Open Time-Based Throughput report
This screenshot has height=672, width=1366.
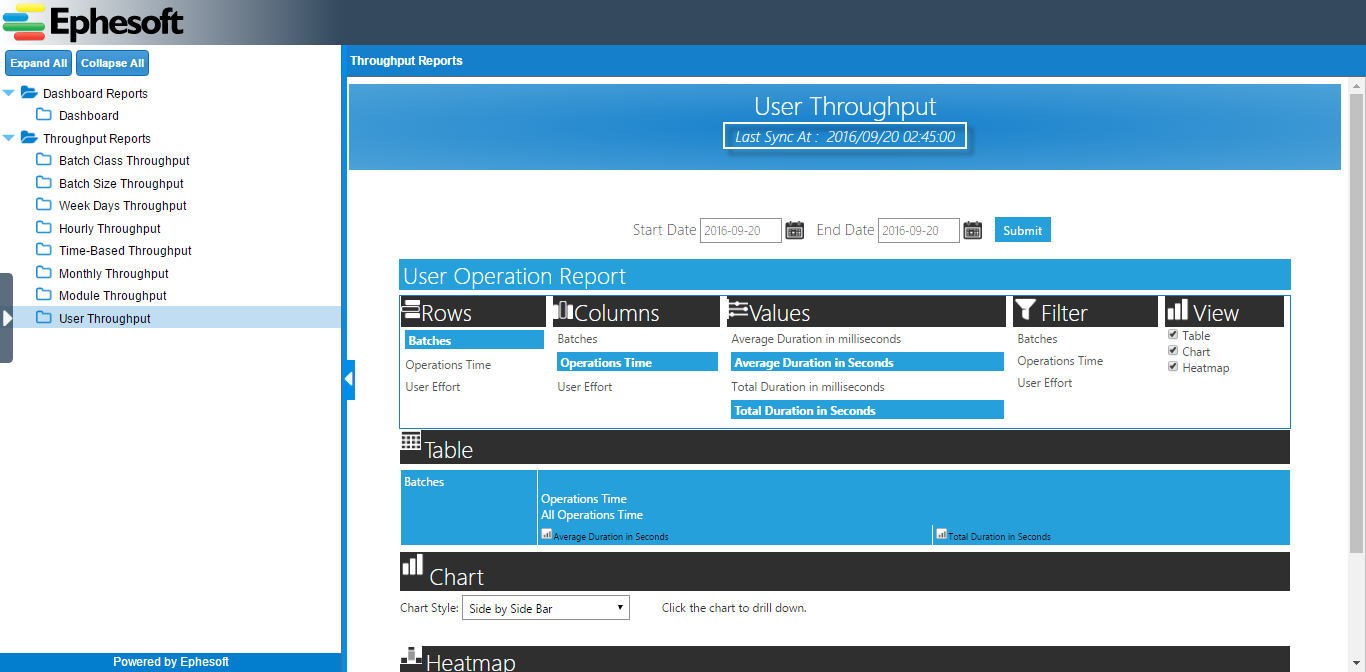click(125, 250)
